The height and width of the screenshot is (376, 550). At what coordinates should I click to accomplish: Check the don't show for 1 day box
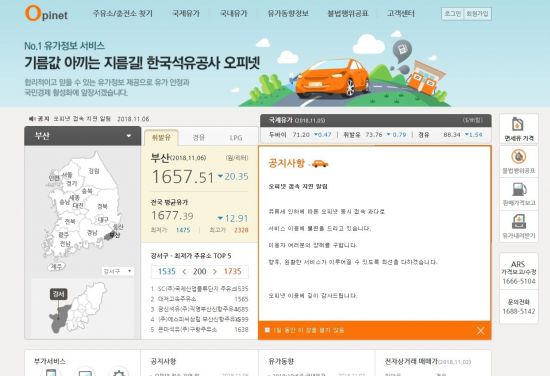pyautogui.click(x=267, y=330)
